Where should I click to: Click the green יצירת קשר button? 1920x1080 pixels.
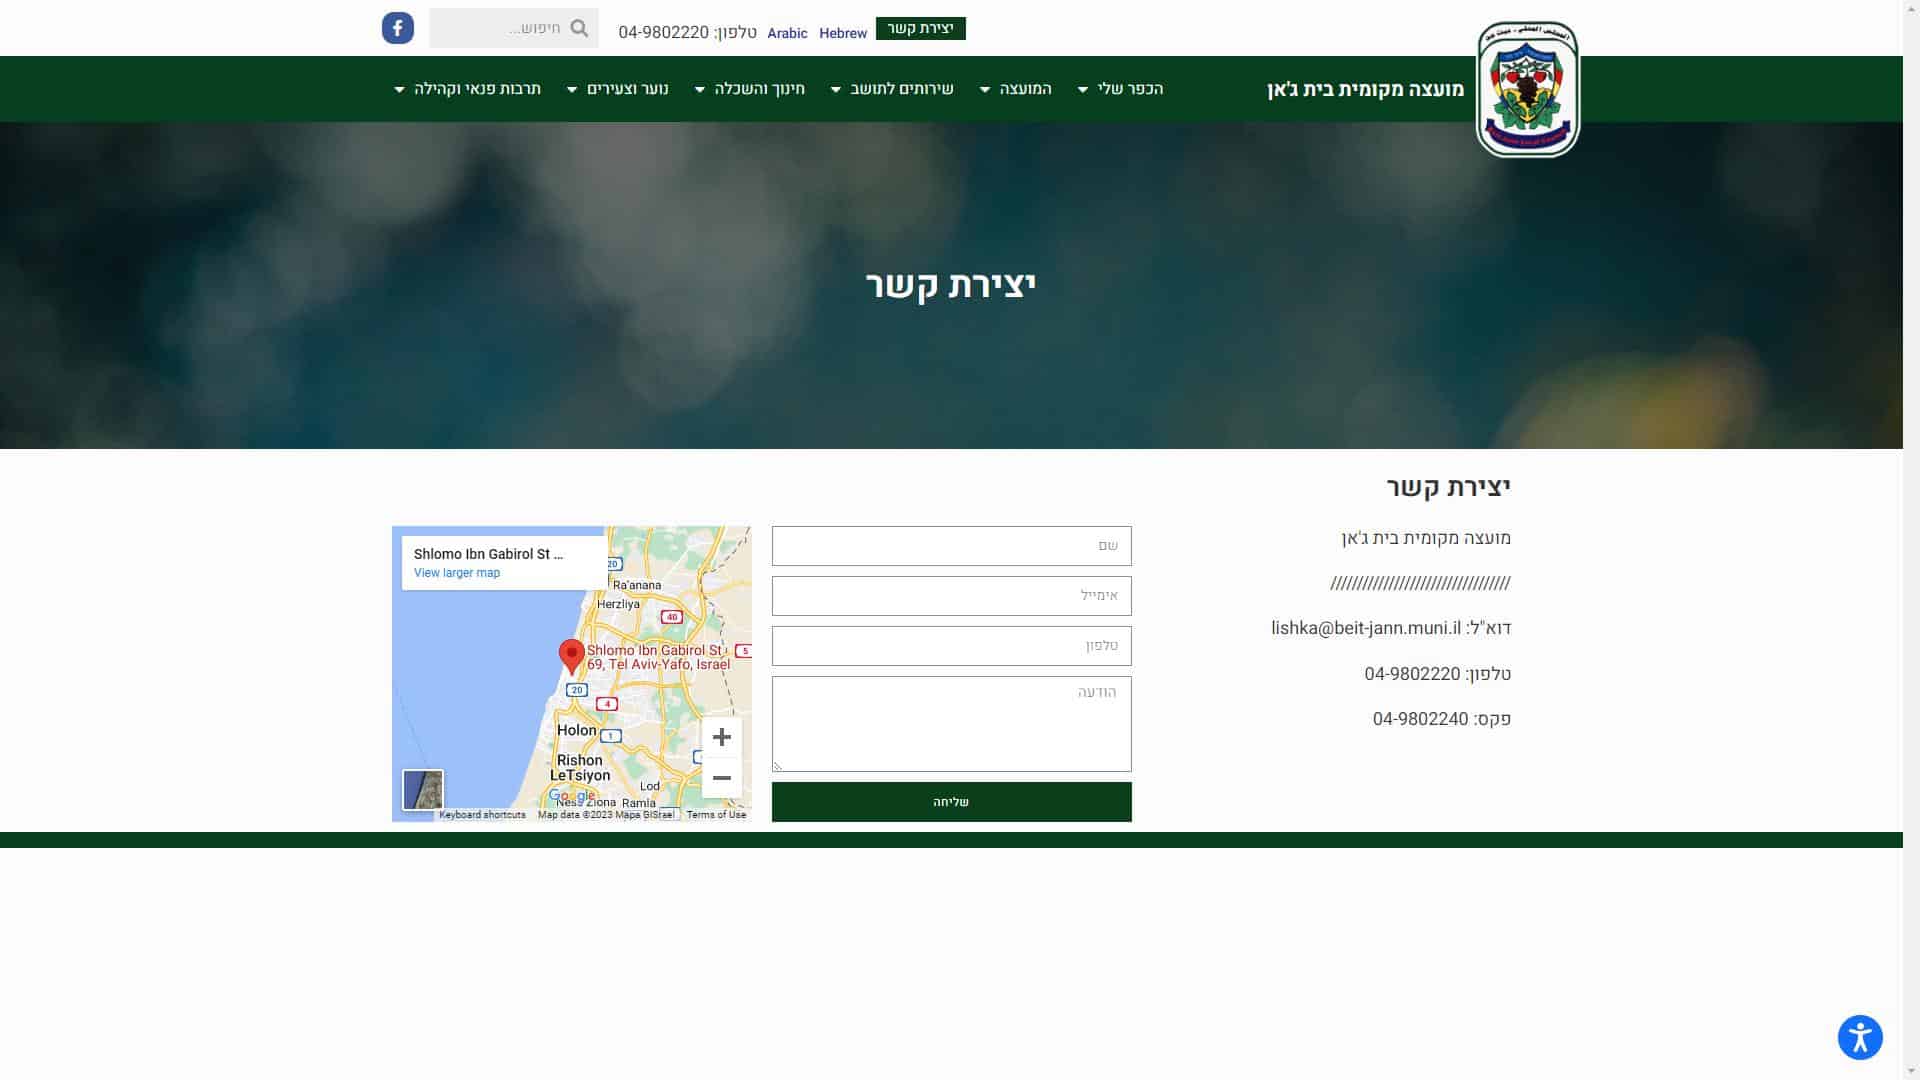click(x=920, y=28)
